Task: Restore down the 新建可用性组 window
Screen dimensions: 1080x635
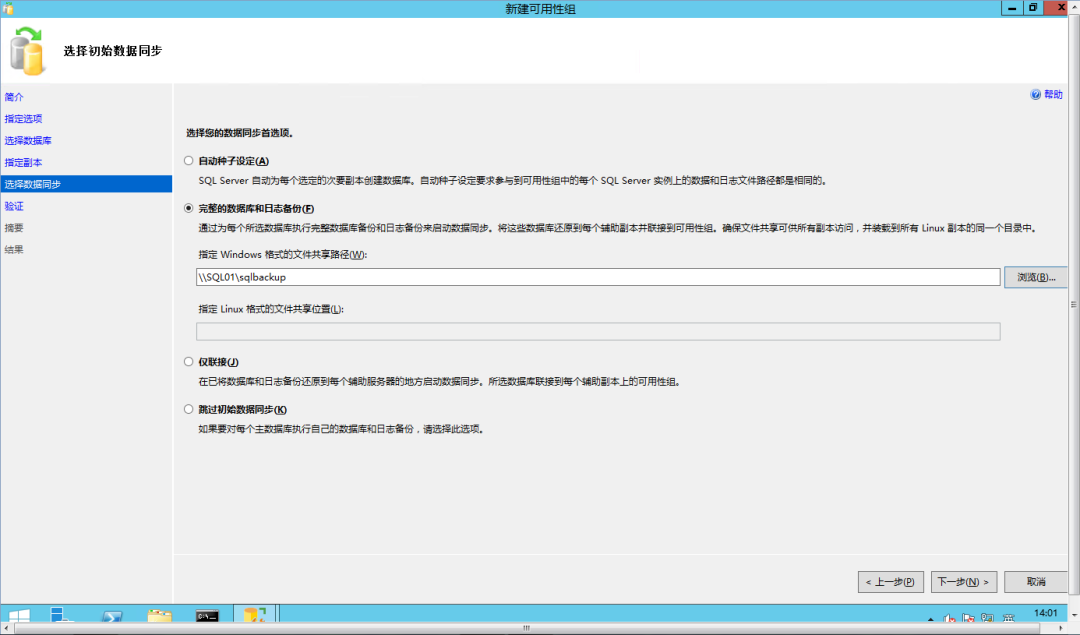Action: pyautogui.click(x=1032, y=8)
